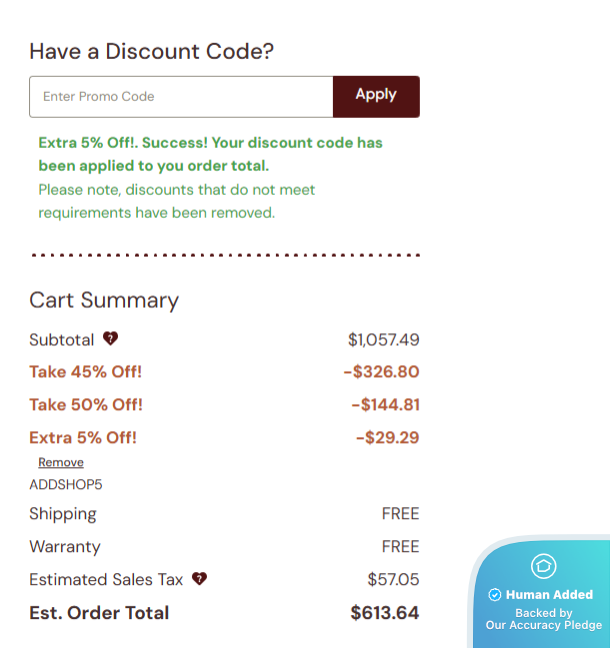The width and height of the screenshot is (610, 648).
Task: Click the house icon in Human Added badge
Action: click(543, 567)
